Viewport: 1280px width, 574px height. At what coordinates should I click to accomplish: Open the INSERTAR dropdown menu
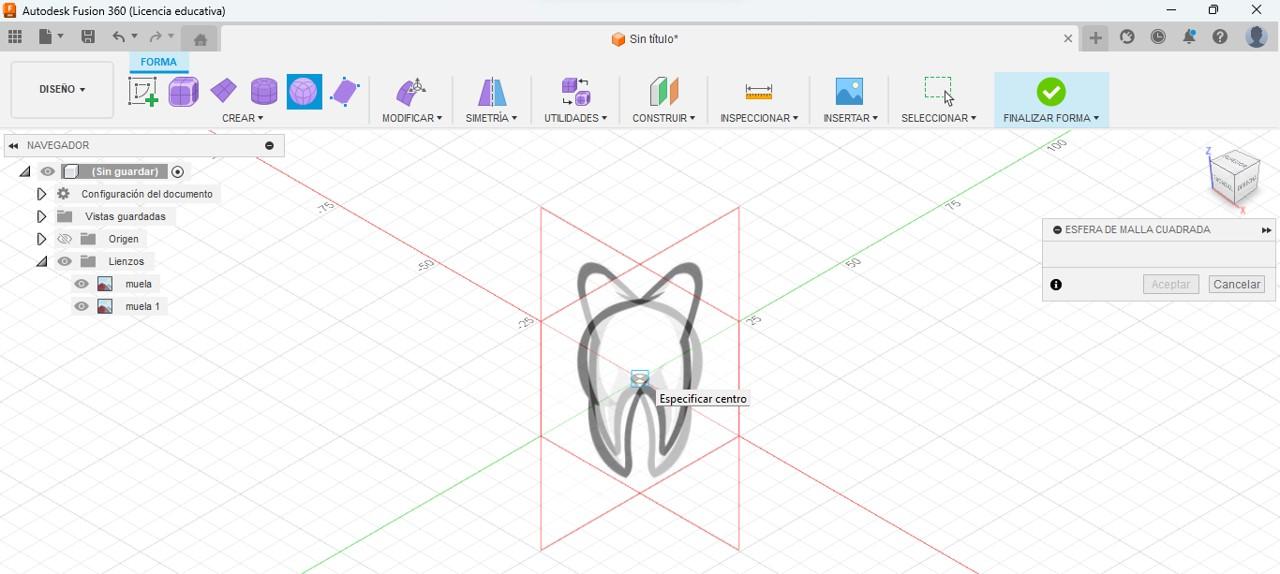(850, 118)
